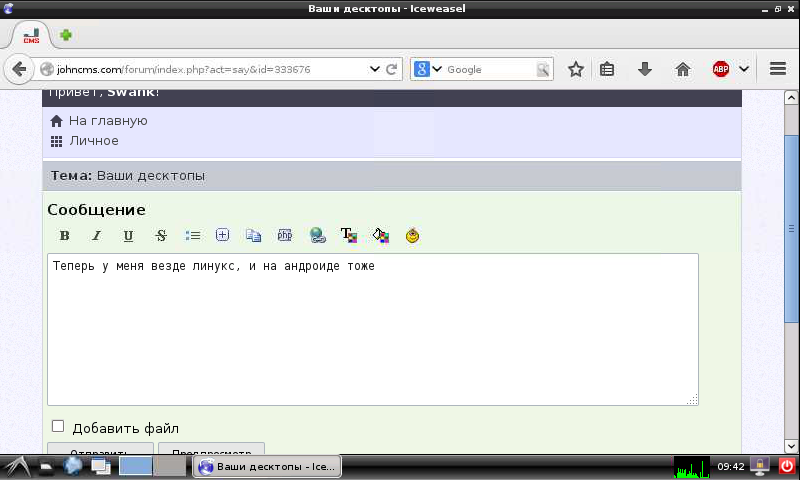Insert a spoiler tag with plus icon
800x480 pixels.
(x=222, y=235)
